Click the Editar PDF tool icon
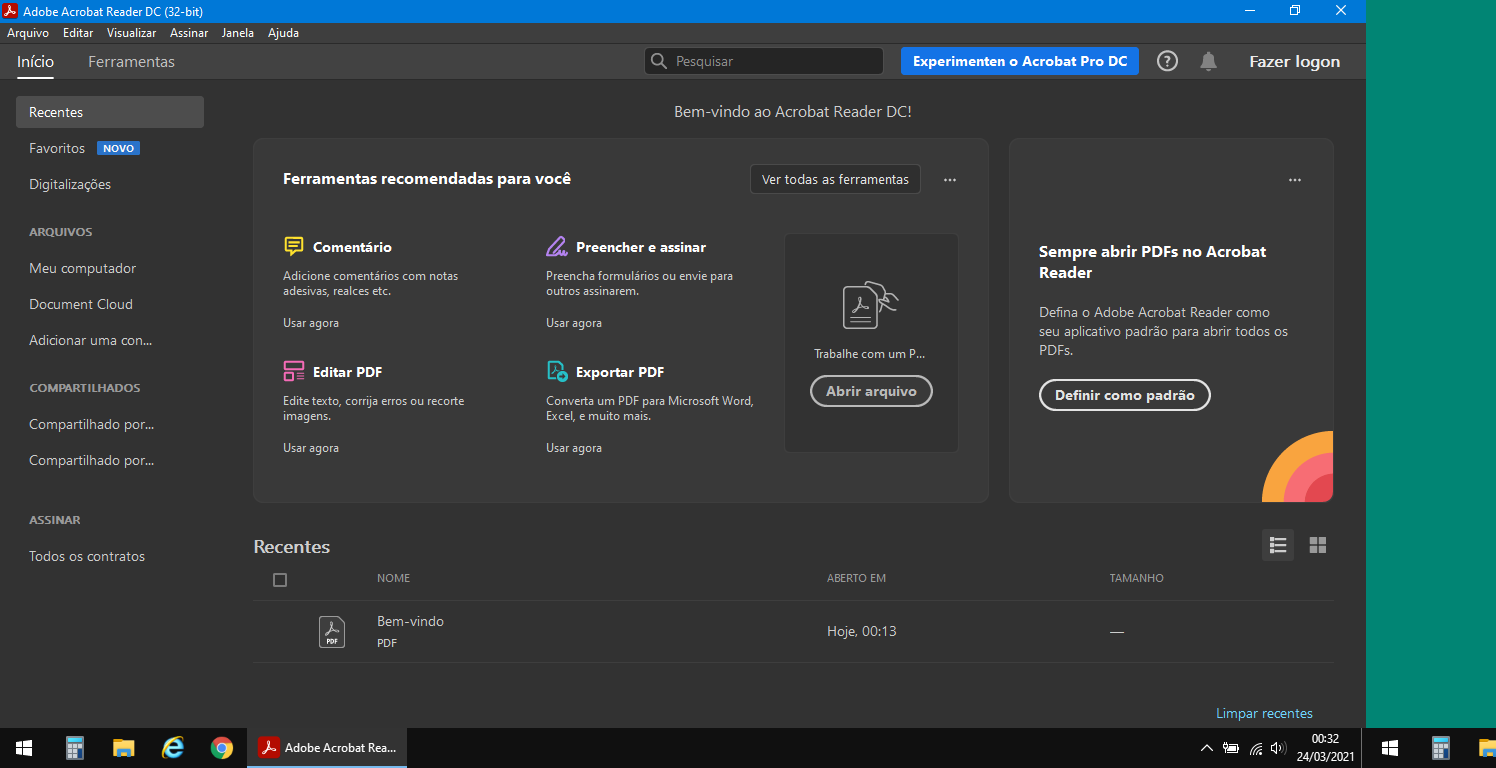 pos(293,371)
